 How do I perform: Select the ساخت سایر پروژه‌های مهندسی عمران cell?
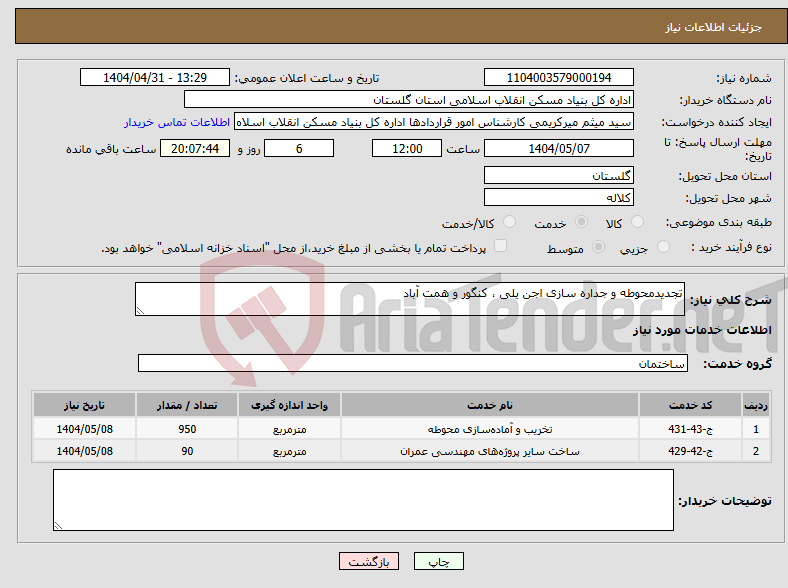[x=490, y=451]
